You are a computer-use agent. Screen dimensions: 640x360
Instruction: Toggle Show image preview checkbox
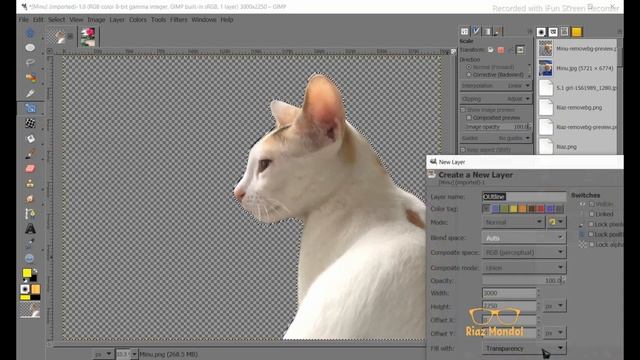(463, 110)
